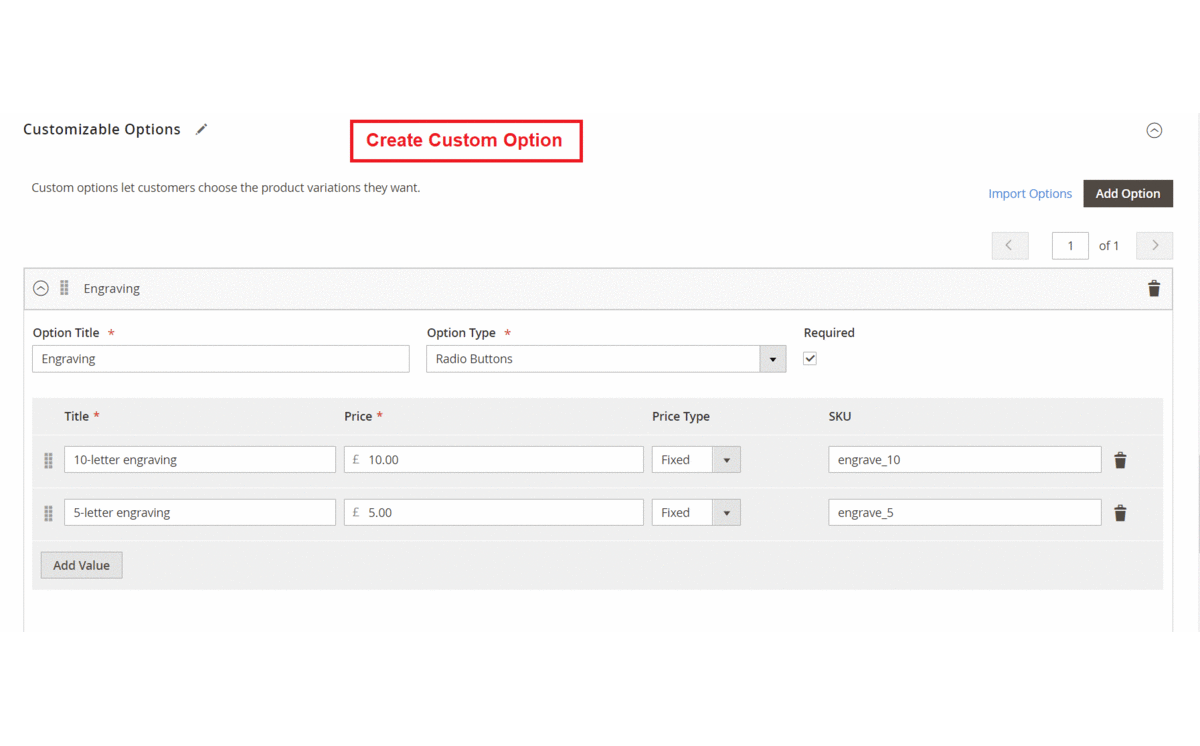Click drag handle of 10-letter engraving row
The width and height of the screenshot is (1200, 746).
tap(48, 460)
